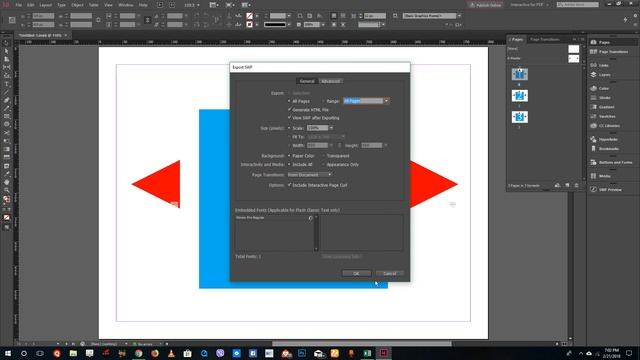640x360 pixels.
Task: Open the Window menu
Action: pyautogui.click(x=125, y=5)
